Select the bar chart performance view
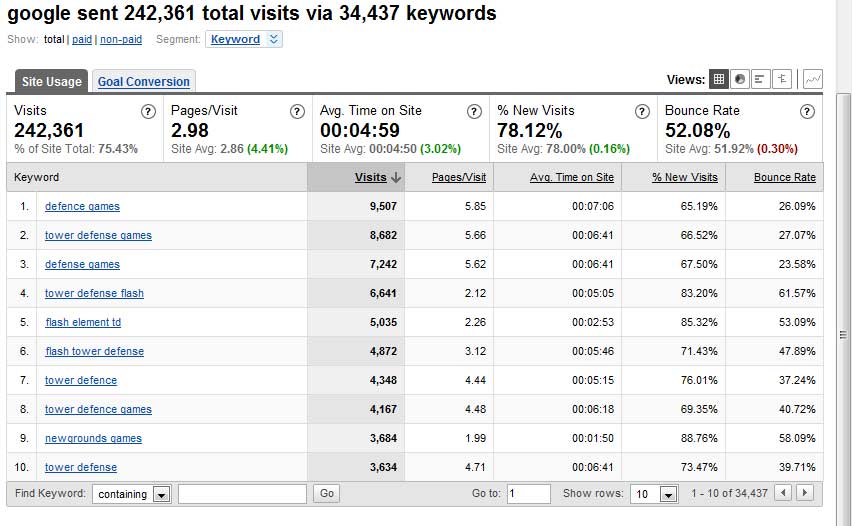This screenshot has height=526, width=852. tap(761, 79)
